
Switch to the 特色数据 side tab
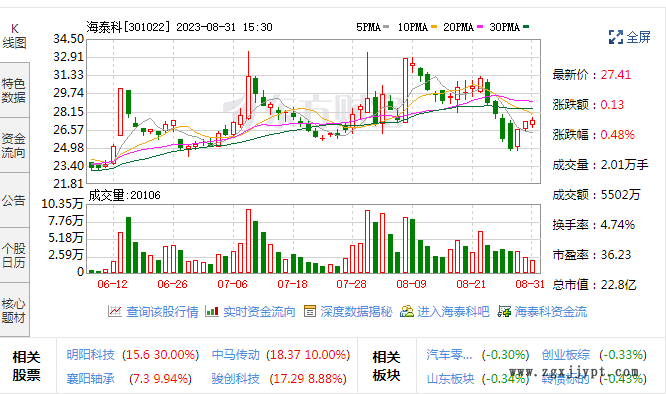point(14,90)
